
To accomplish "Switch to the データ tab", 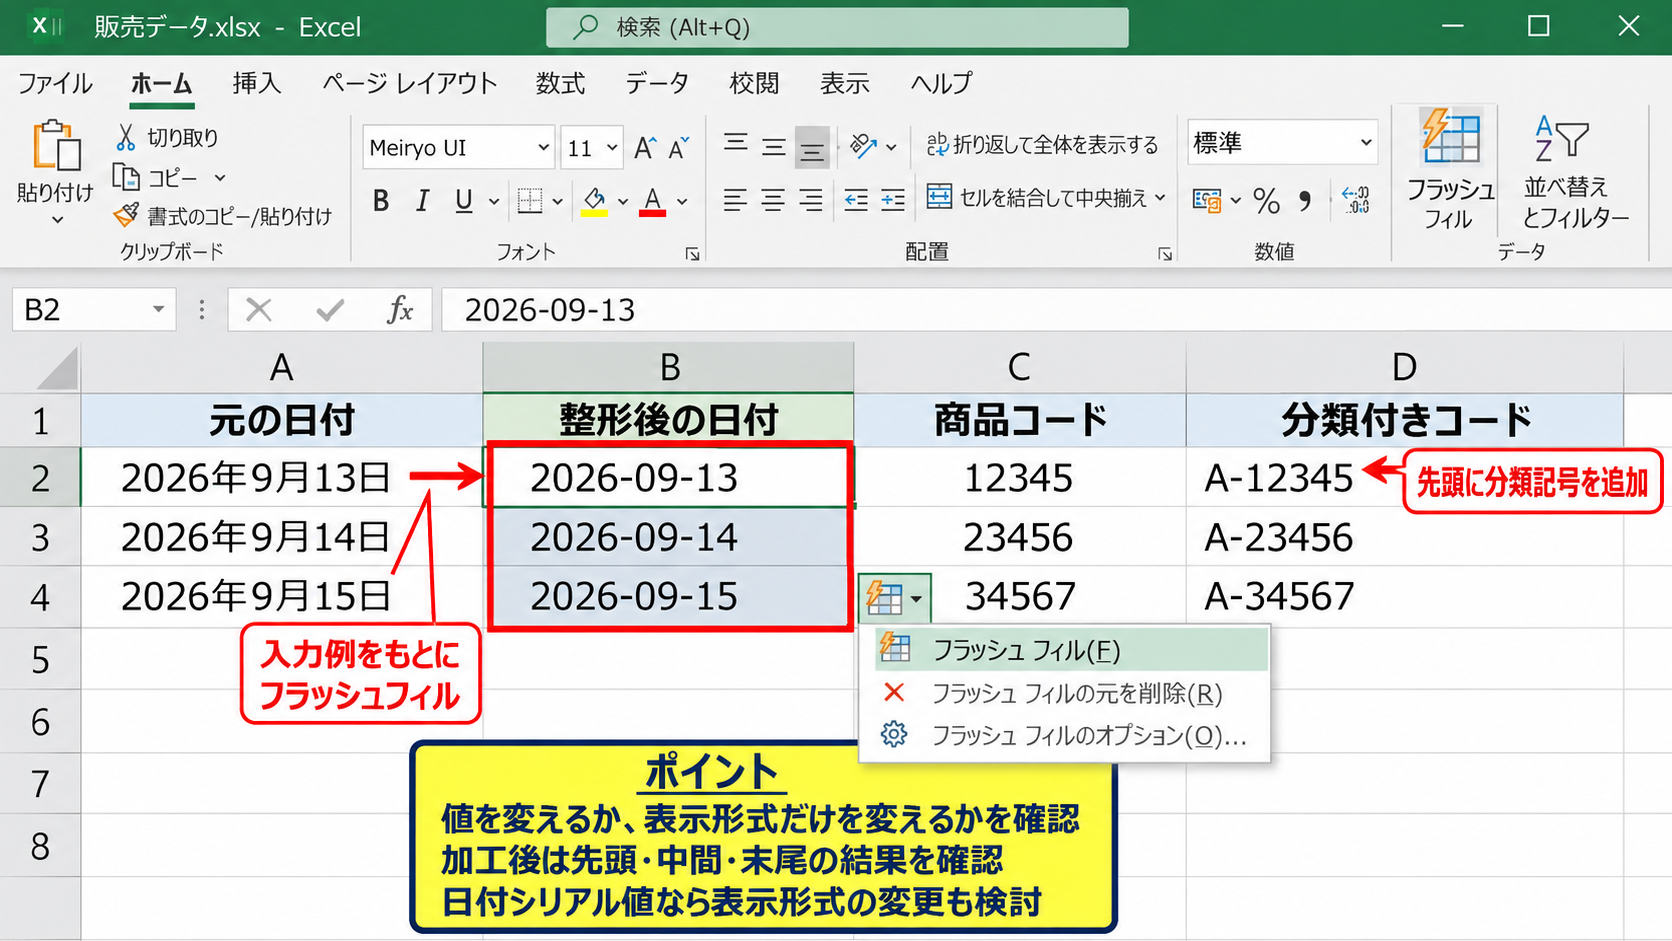I will (657, 83).
